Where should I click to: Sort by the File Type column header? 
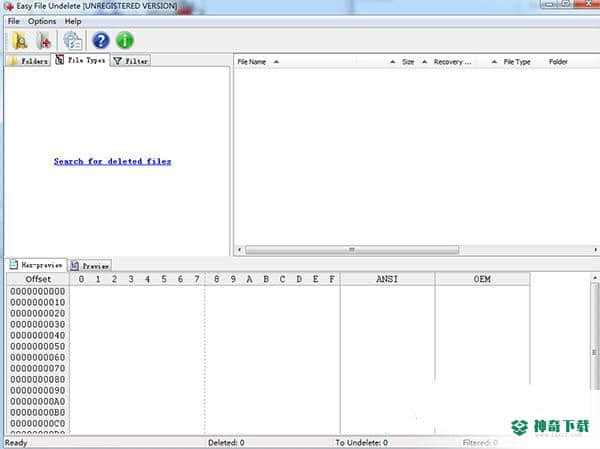[x=517, y=62]
